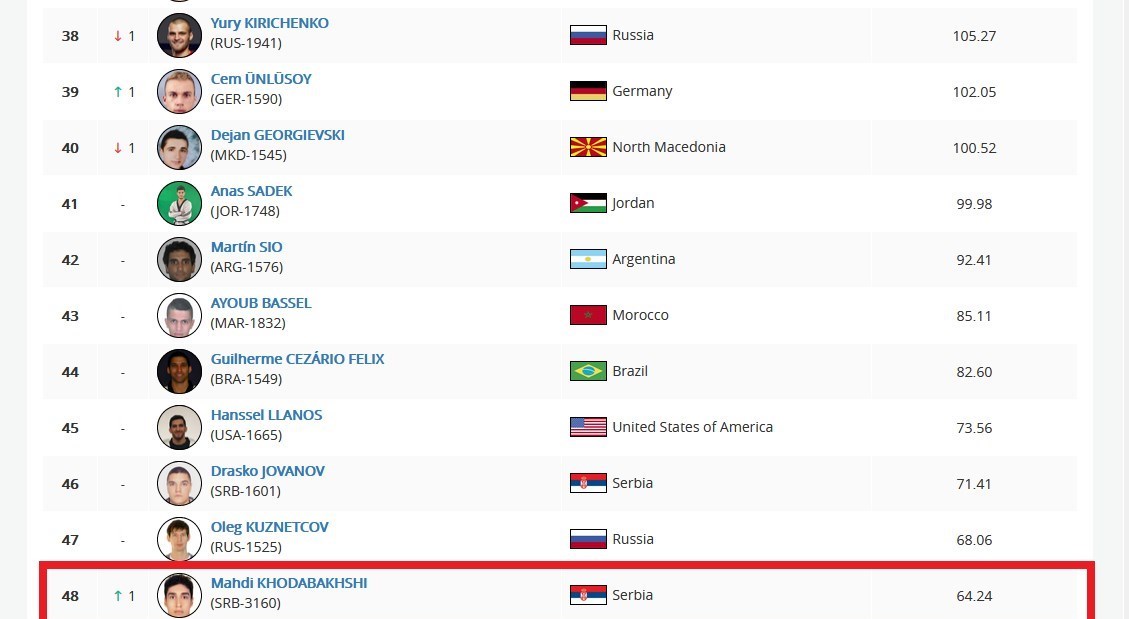This screenshot has height=619, width=1129.
Task: Click the United States of America flag
Action: pyautogui.click(x=588, y=427)
